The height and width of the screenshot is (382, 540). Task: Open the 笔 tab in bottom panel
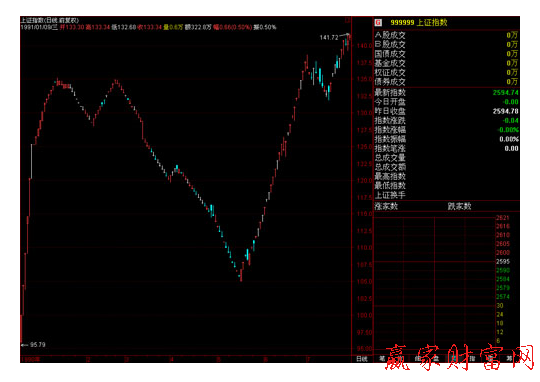[x=382, y=359]
